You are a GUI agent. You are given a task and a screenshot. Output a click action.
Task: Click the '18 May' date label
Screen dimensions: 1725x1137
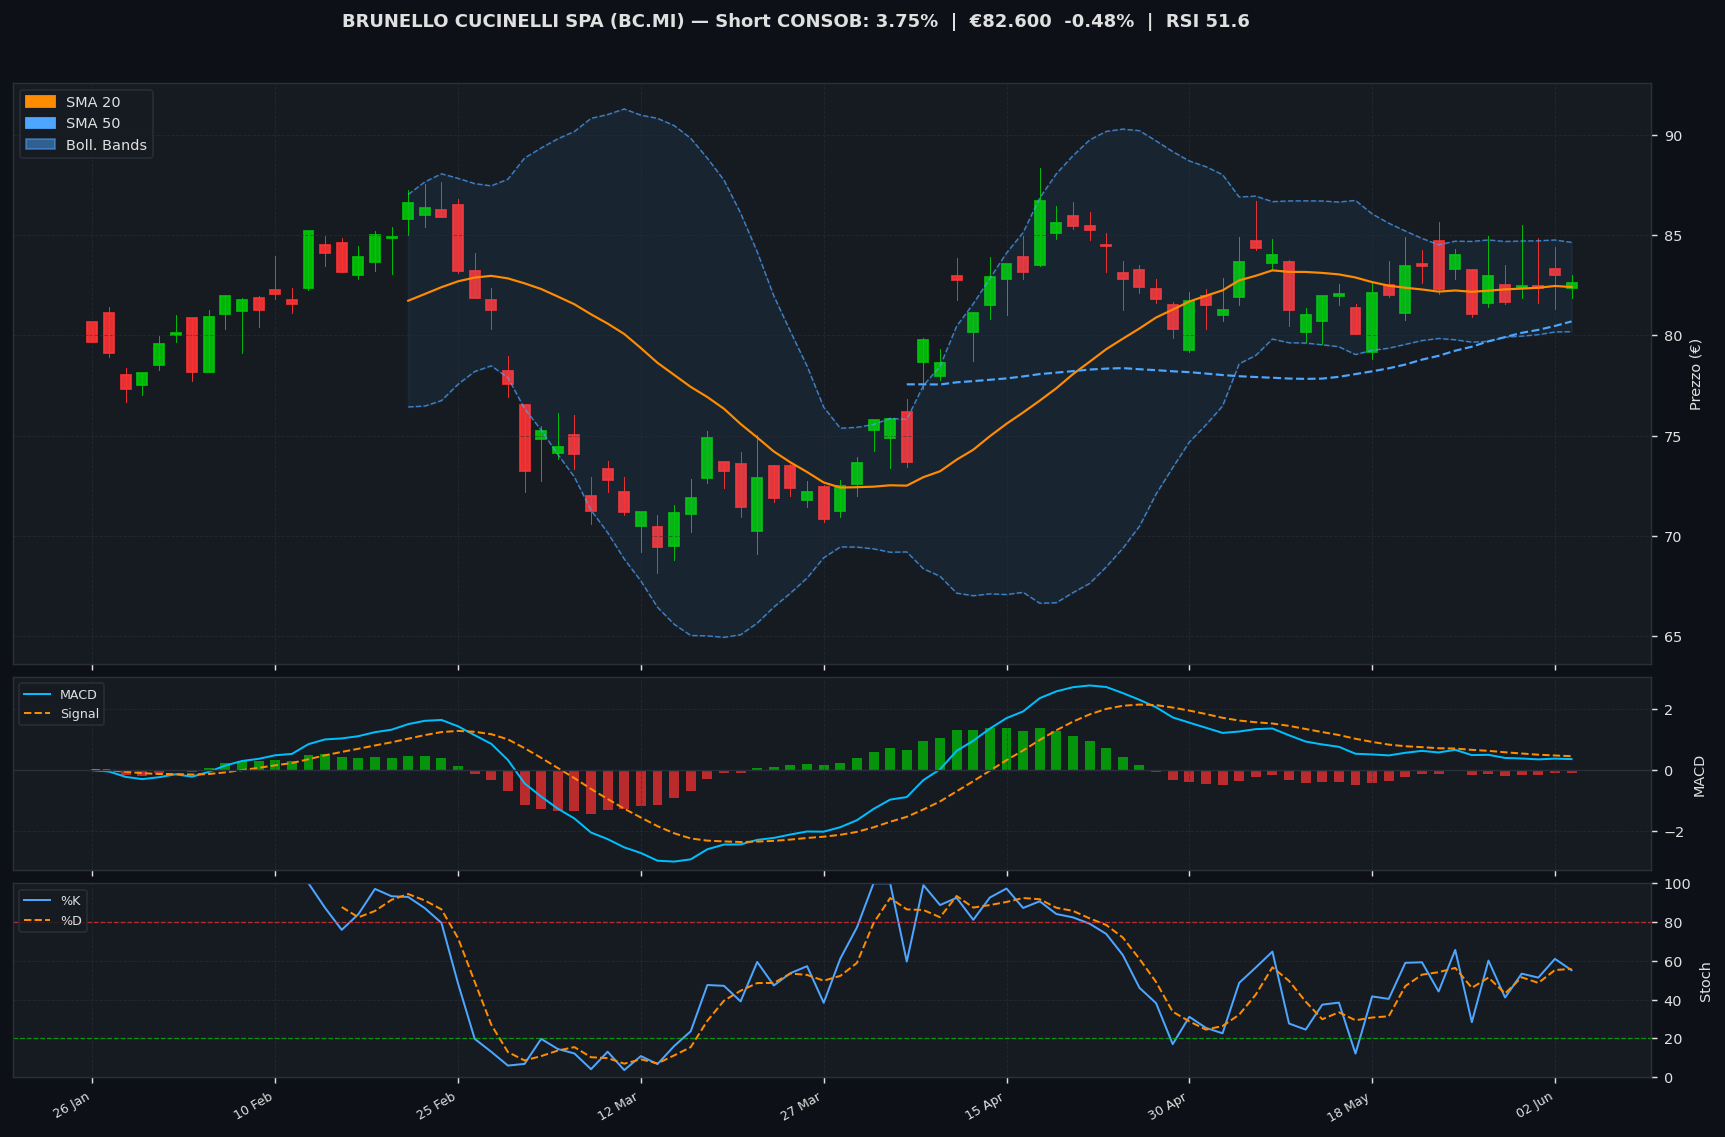[1349, 1106]
